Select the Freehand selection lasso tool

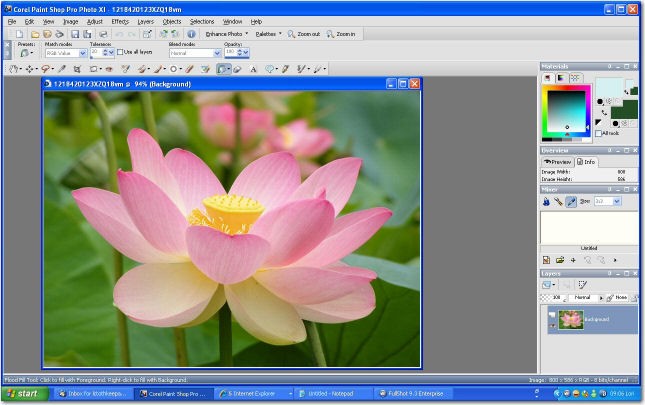tap(46, 69)
